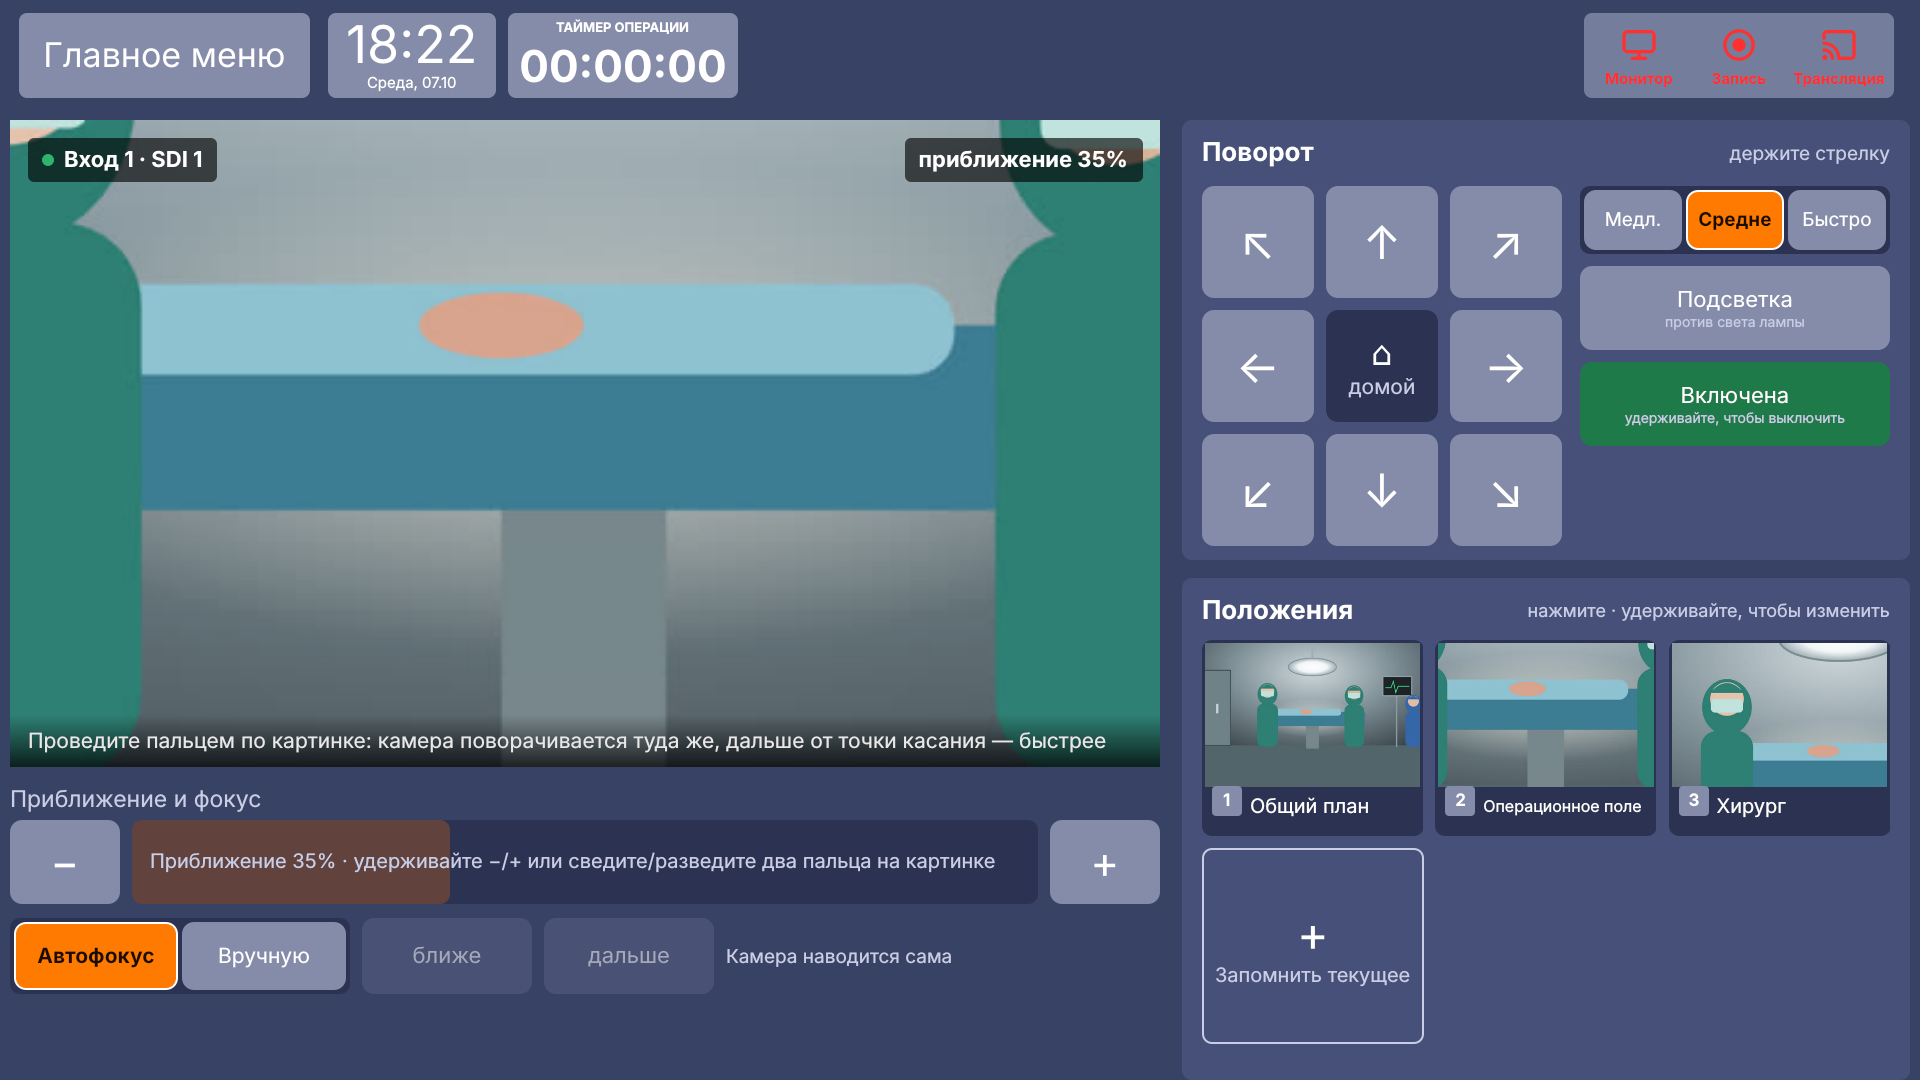The height and width of the screenshot is (1080, 1920).
Task: Pan camera right with the right arrow
Action: (1505, 366)
